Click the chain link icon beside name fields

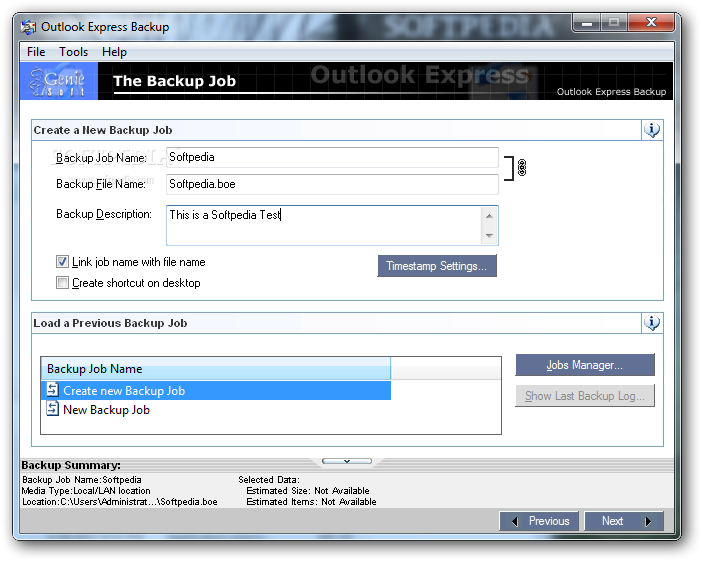522,167
